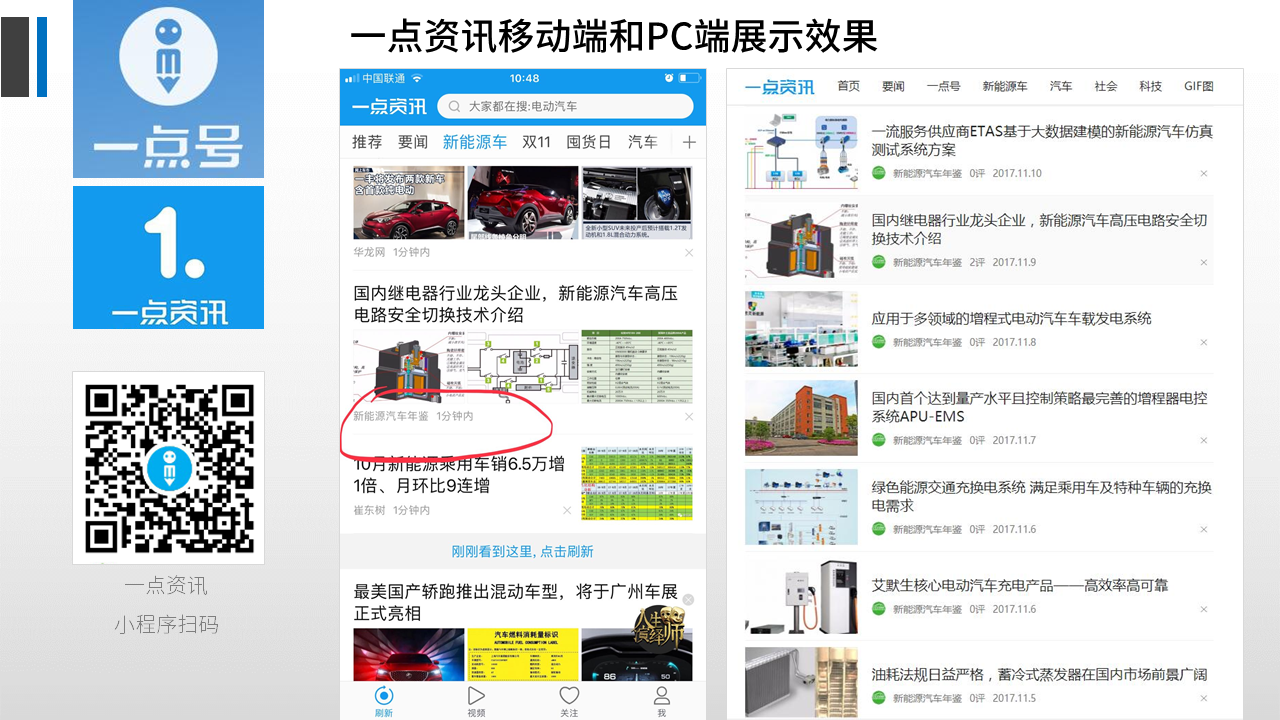Dismiss the 2017.11.9 PC article with X
Screen dimensions: 1280x720
(1204, 262)
